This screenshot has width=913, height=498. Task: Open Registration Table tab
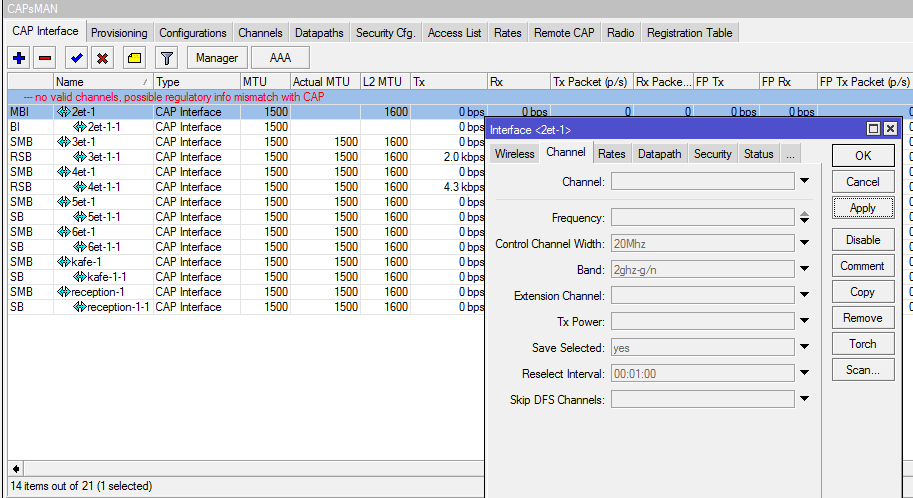click(690, 33)
